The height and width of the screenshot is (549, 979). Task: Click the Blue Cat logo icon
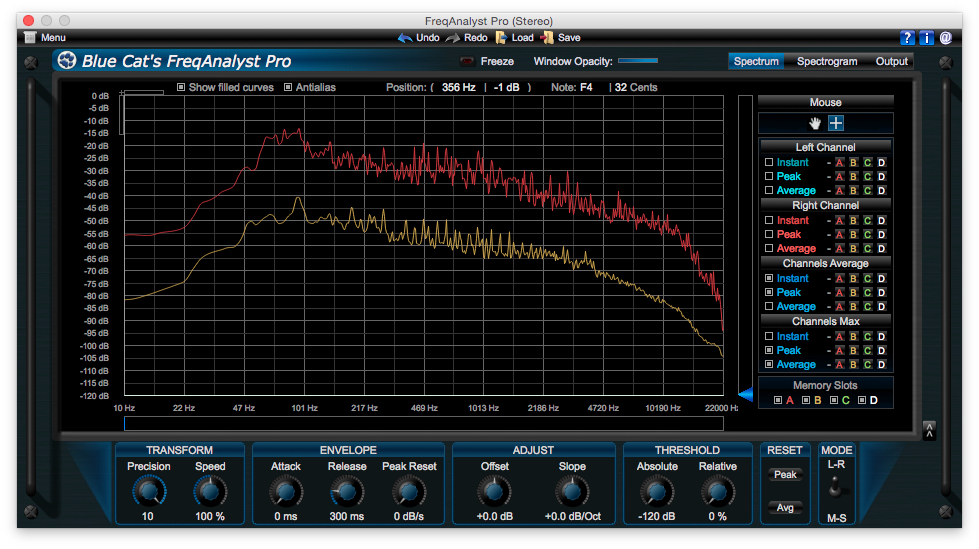click(x=67, y=61)
